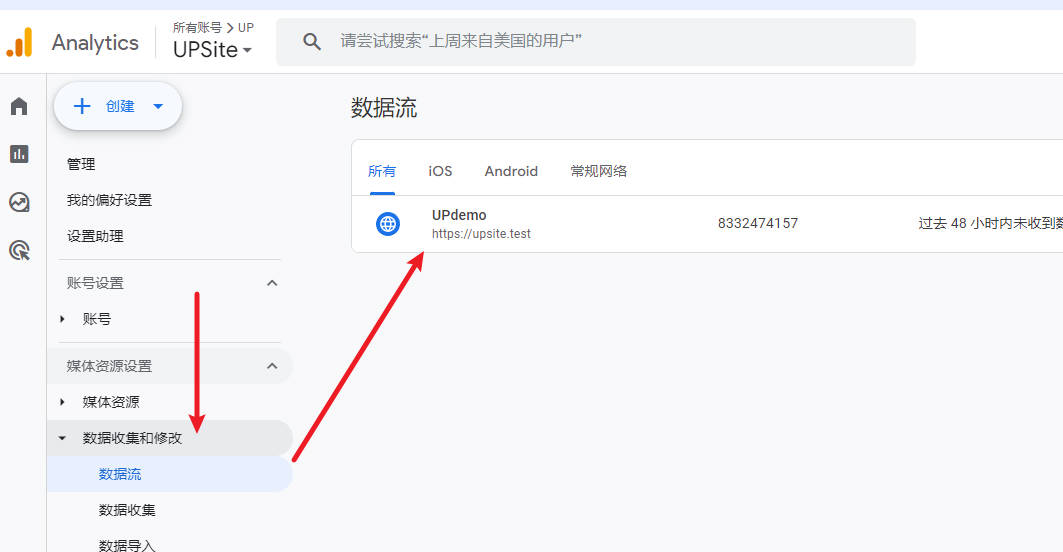This screenshot has height=552, width=1063.
Task: Open the UPSite property selector dropdown
Action: (212, 50)
